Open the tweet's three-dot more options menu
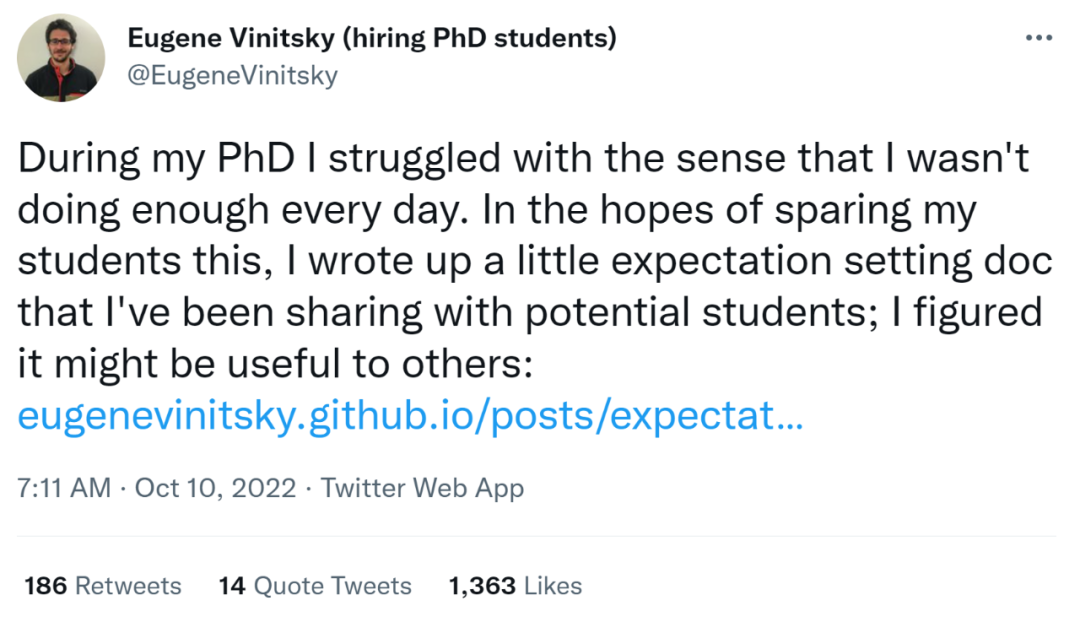This screenshot has width=1080, height=617. pyautogui.click(x=1039, y=38)
